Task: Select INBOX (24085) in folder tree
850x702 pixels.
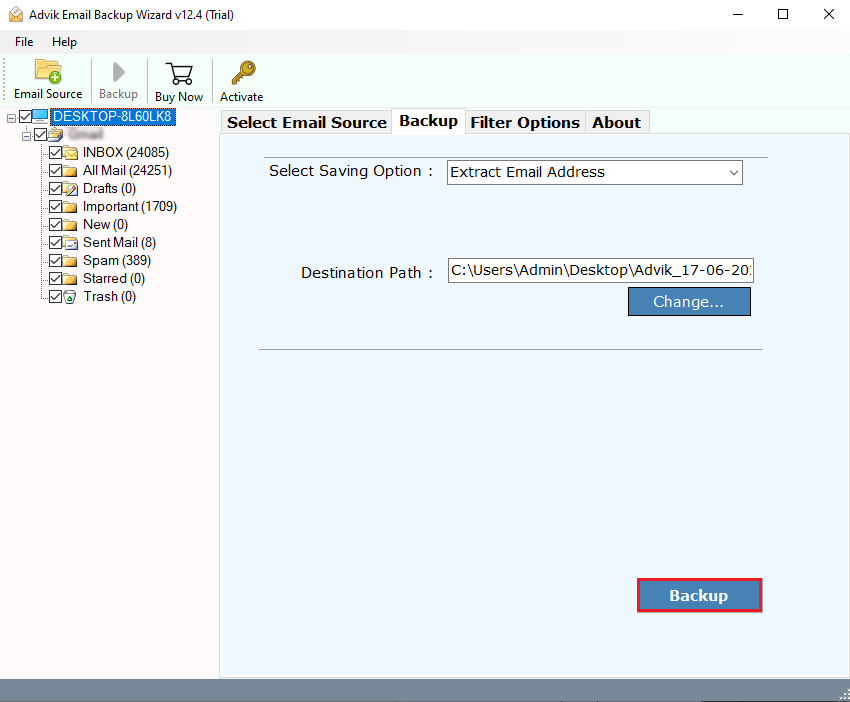Action: 126,152
